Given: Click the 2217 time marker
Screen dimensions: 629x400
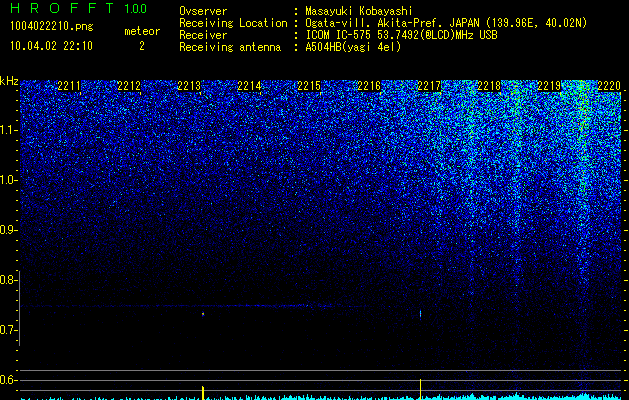Looking at the screenshot, I should (x=429, y=86).
